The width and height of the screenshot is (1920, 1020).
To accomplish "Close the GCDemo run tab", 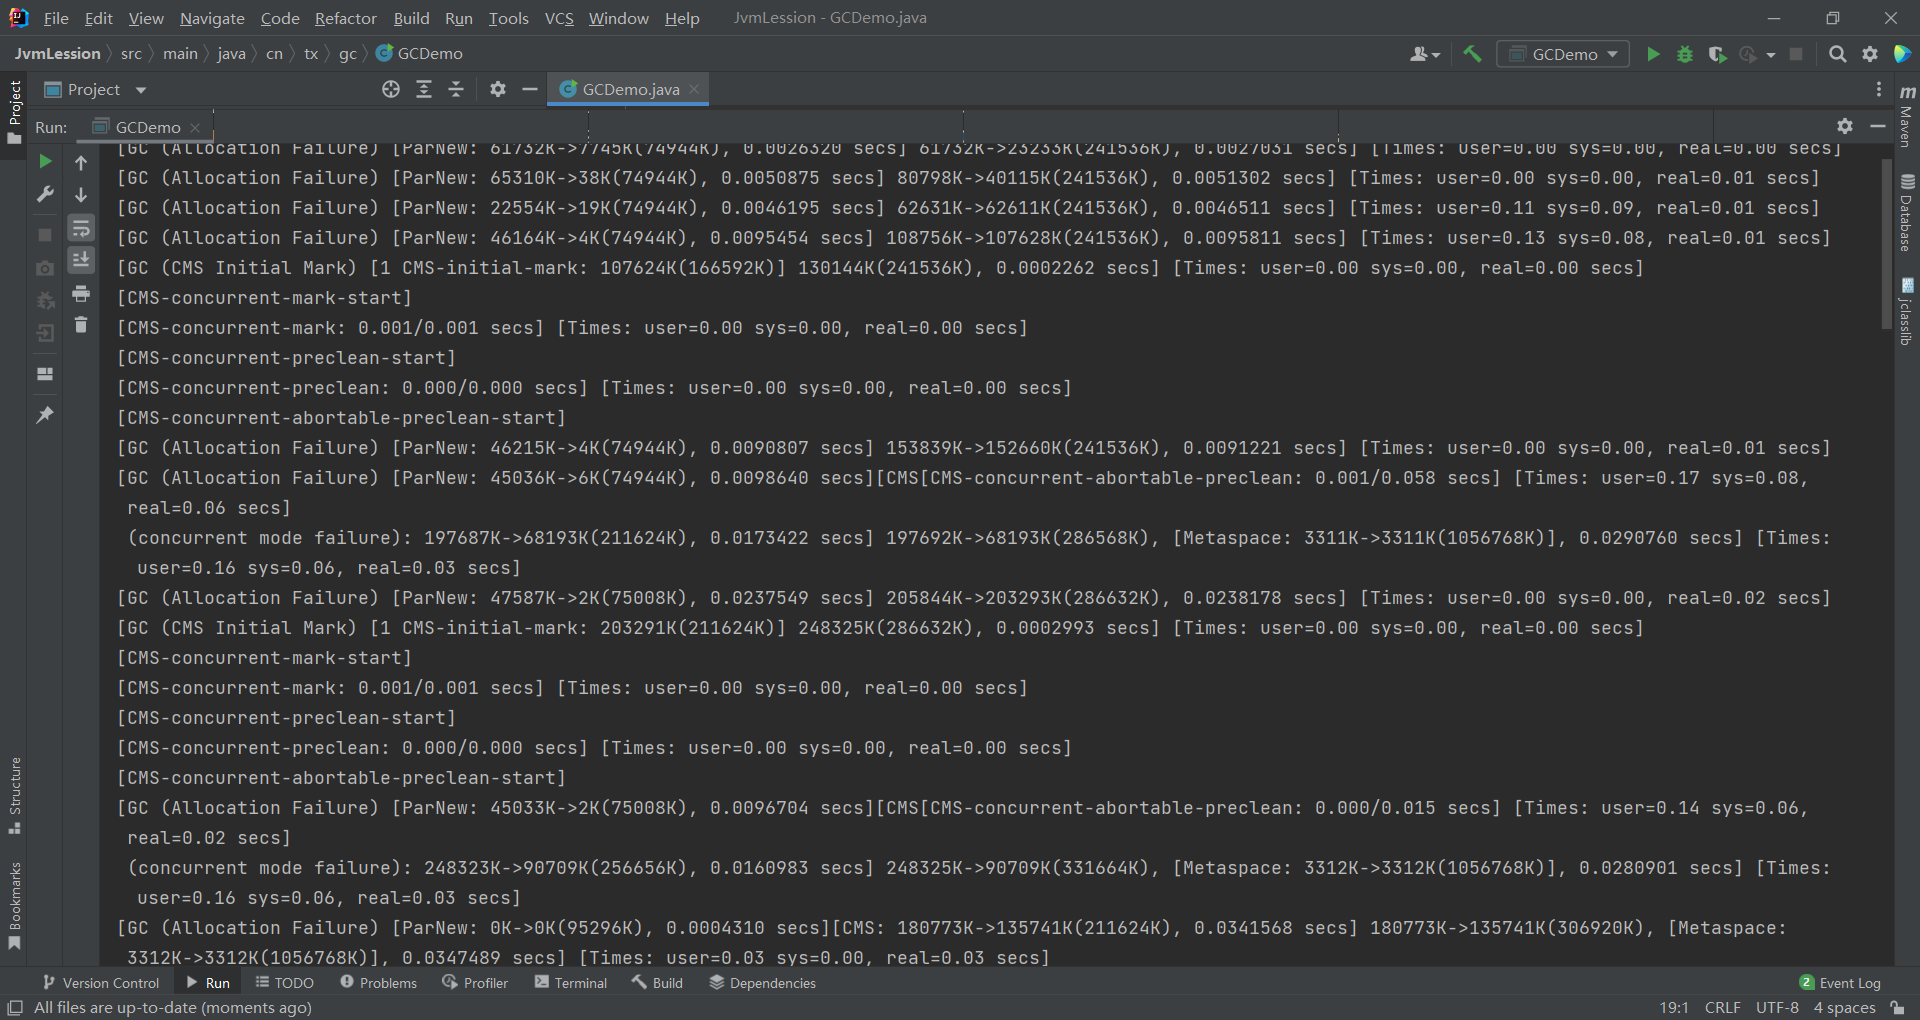I will tap(195, 127).
